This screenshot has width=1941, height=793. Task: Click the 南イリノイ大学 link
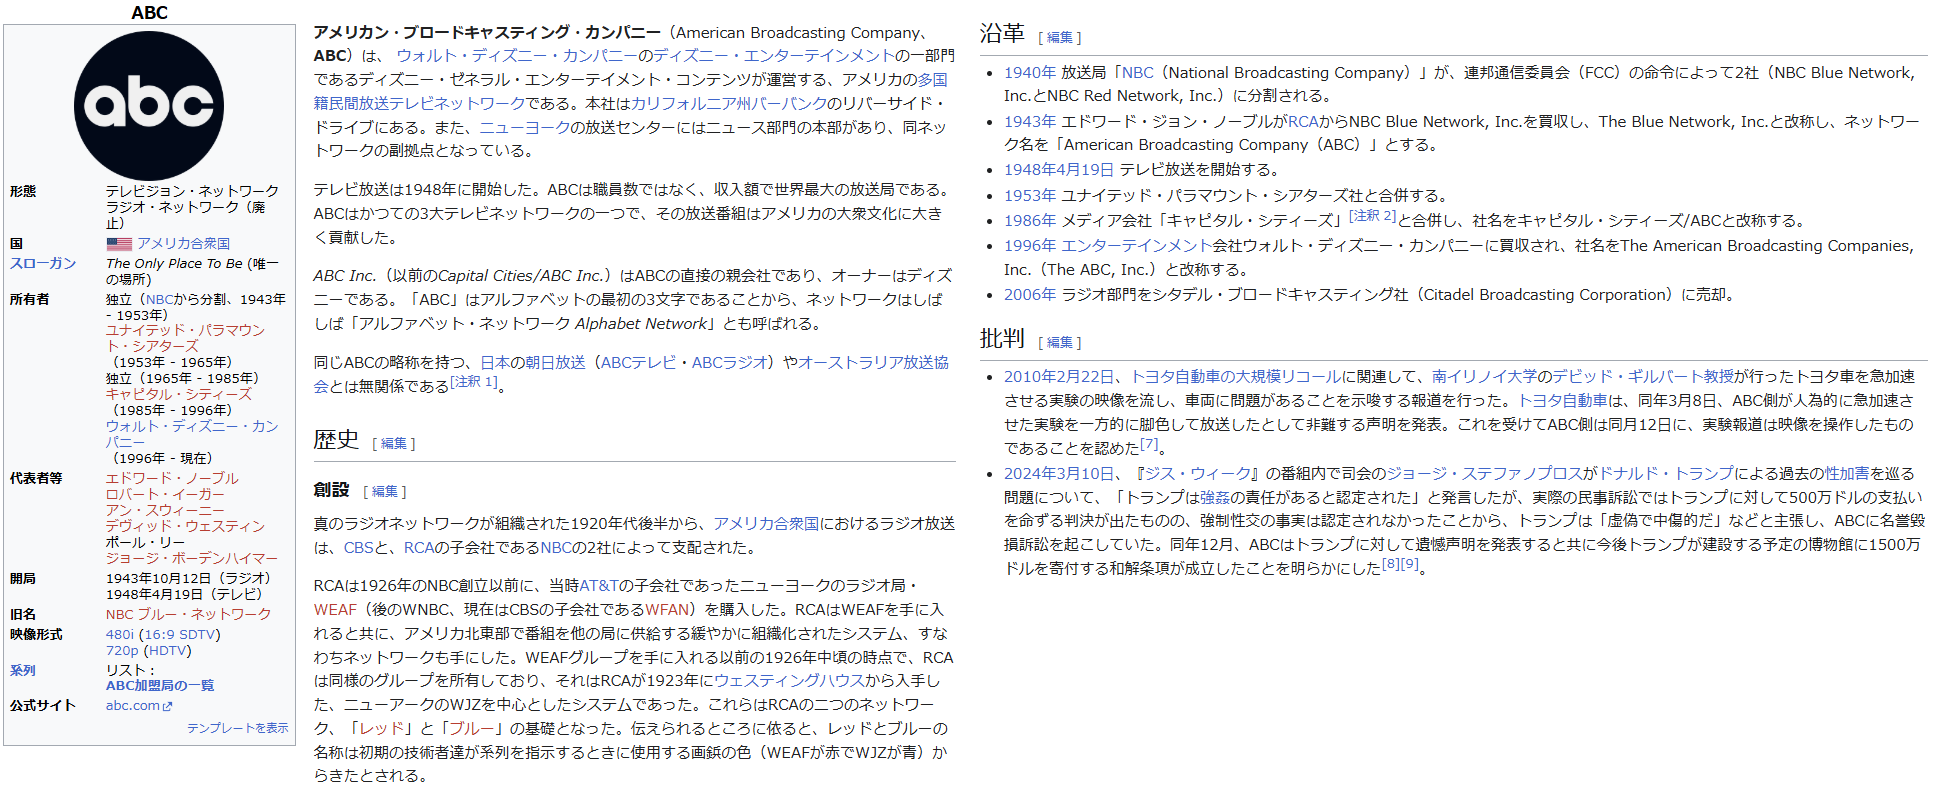1484,376
